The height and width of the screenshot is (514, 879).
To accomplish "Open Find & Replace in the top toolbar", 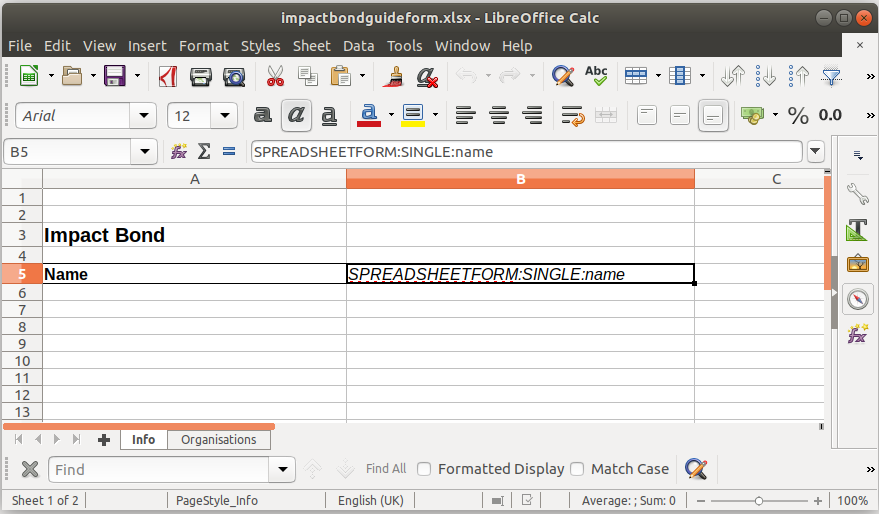I will pos(563,76).
